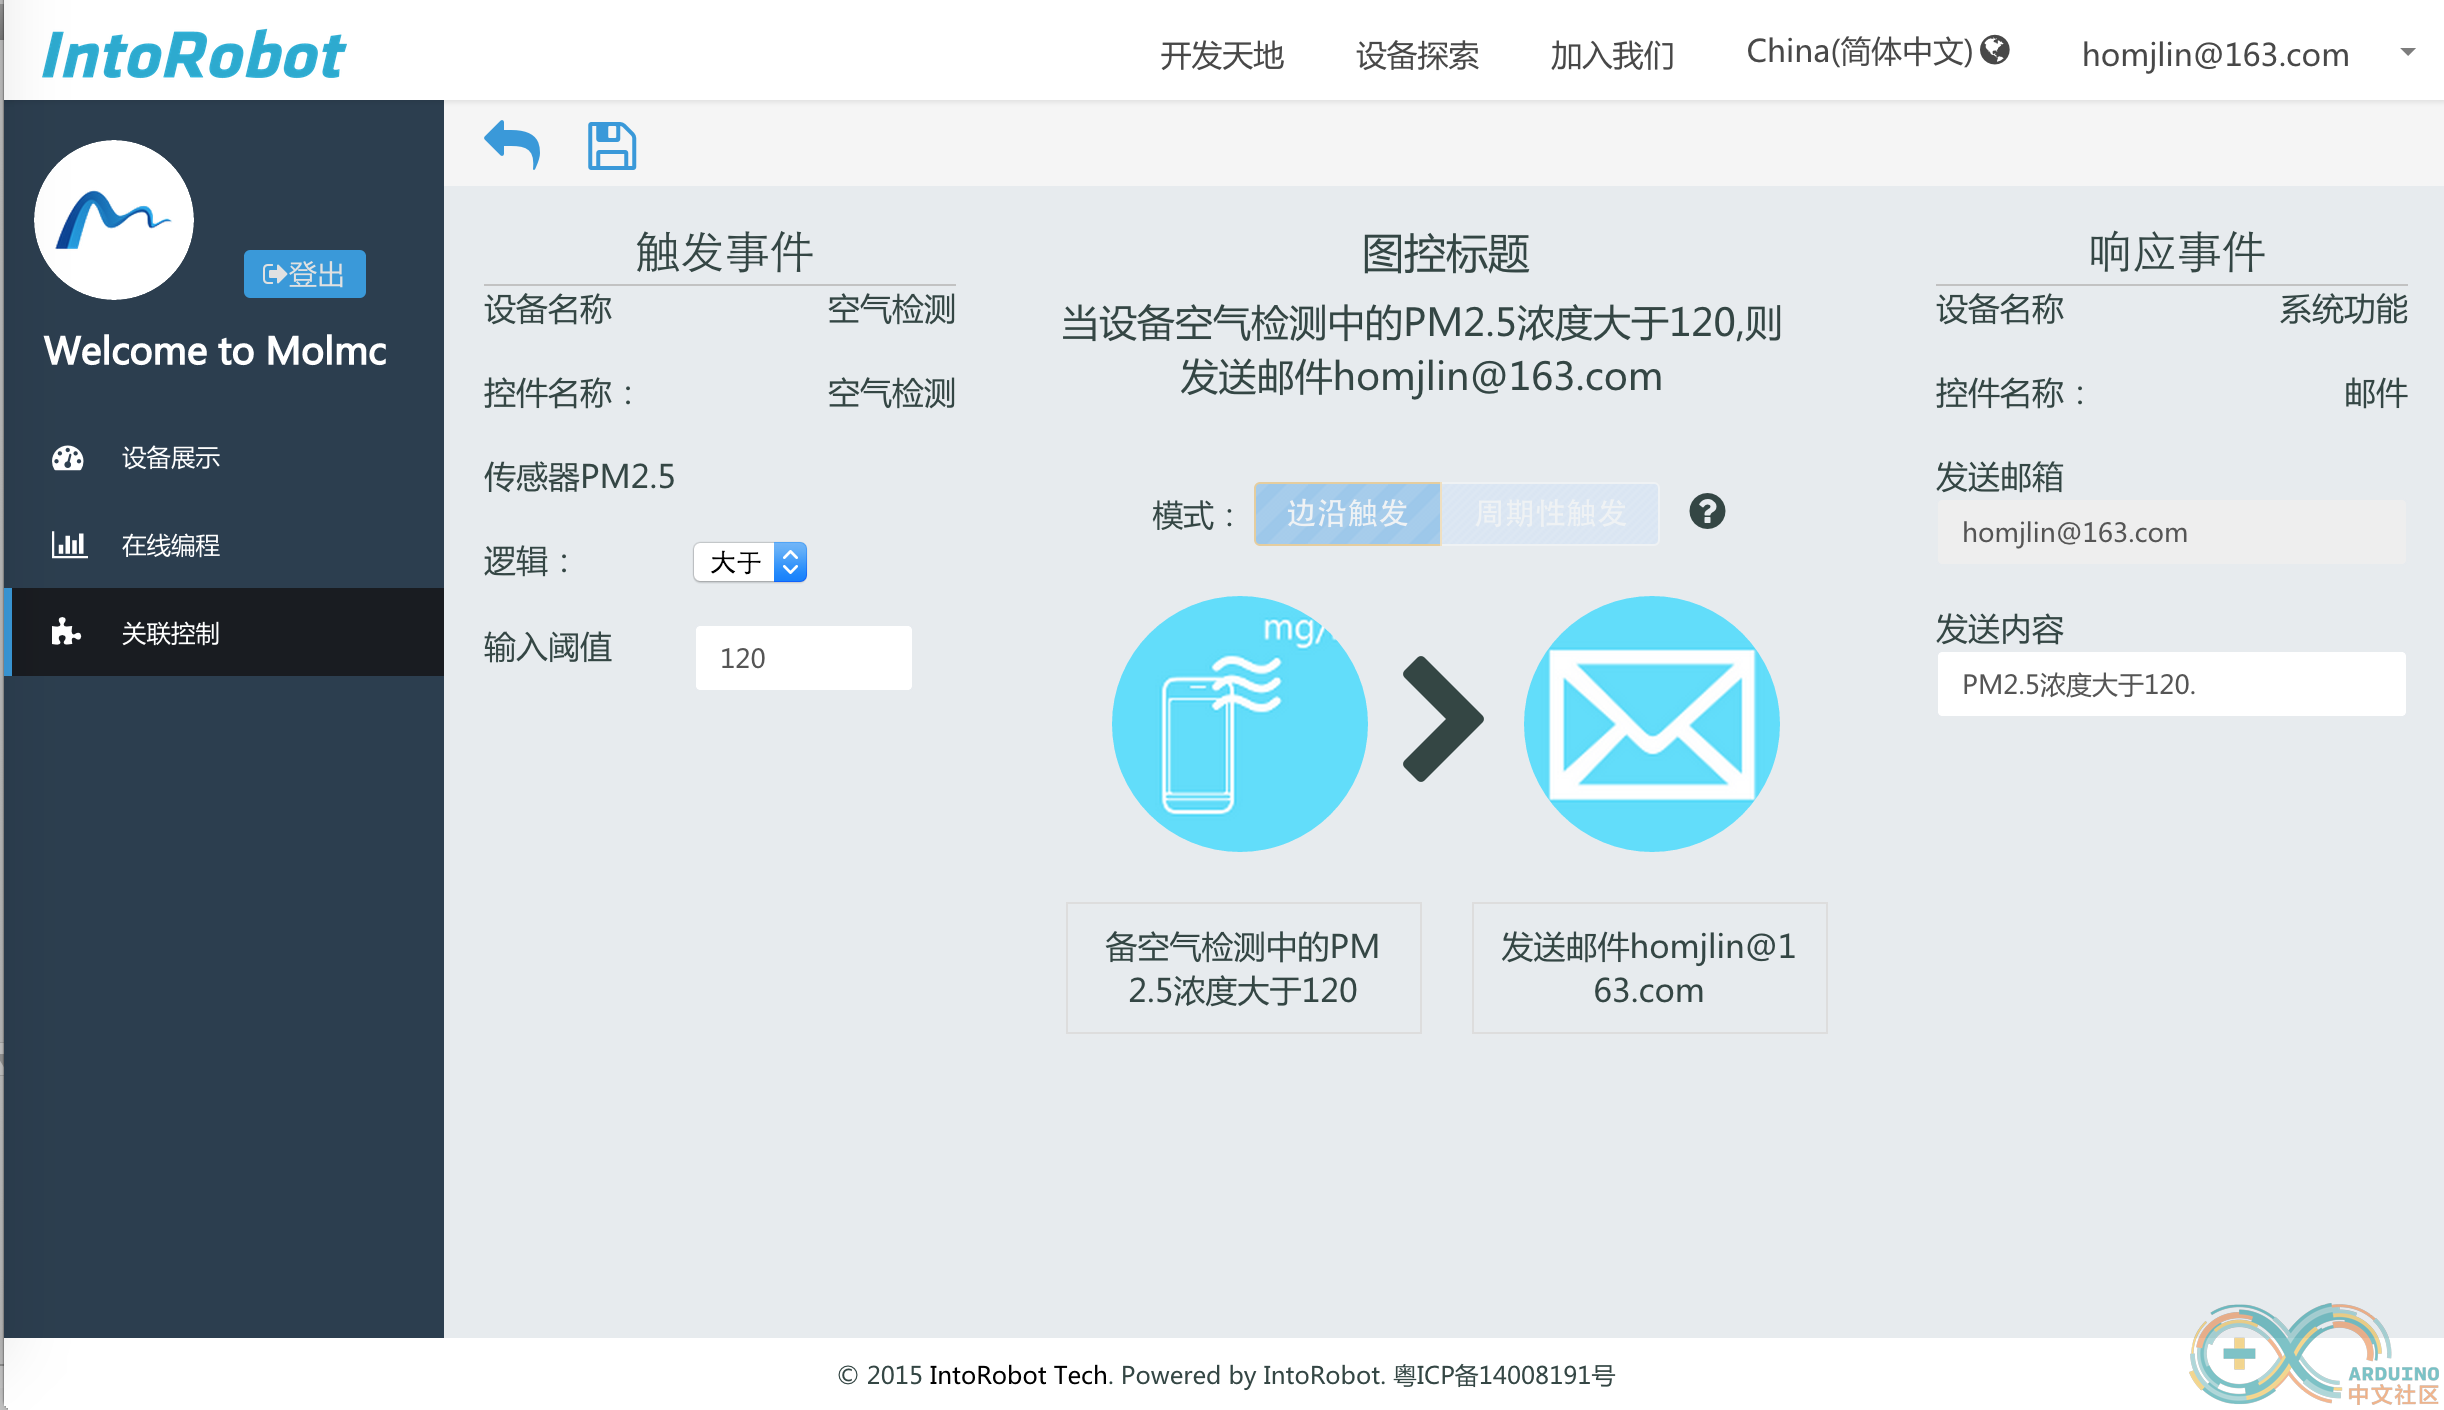Click the 邮件 control name value

(x=2375, y=393)
